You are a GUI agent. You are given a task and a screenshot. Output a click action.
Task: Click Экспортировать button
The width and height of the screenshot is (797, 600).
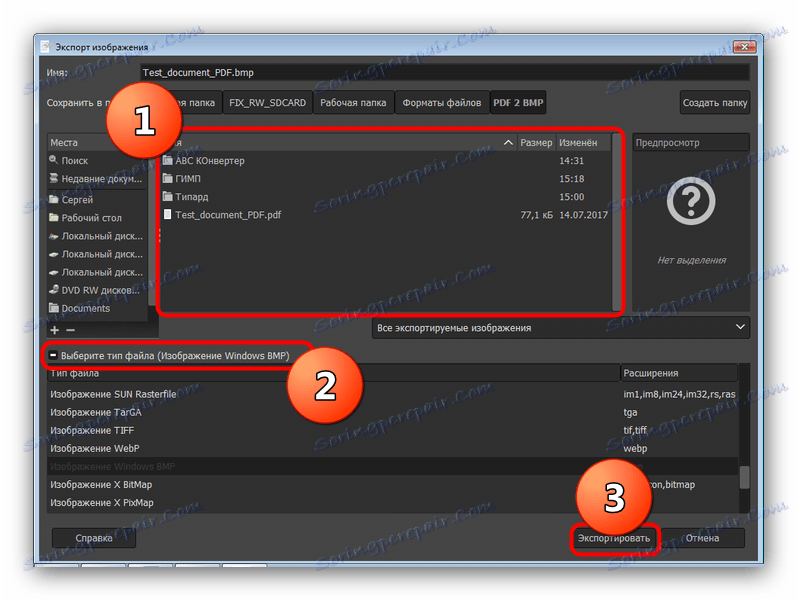(614, 538)
